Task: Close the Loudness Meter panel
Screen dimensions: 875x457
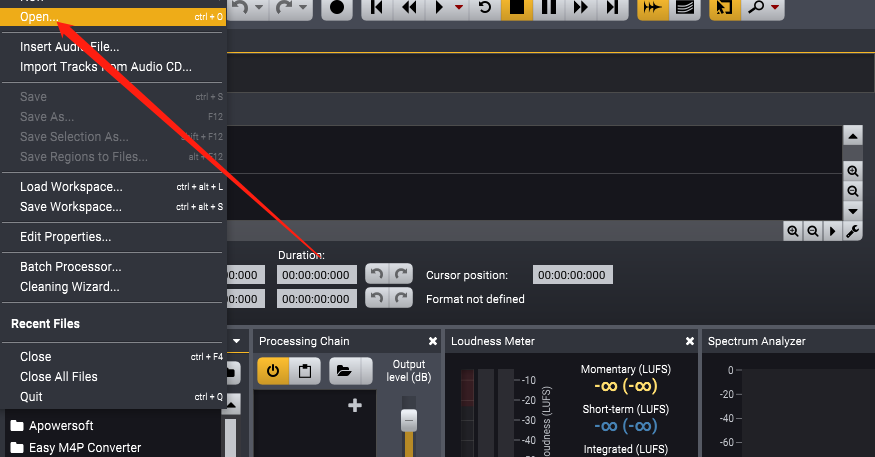Action: coord(690,341)
